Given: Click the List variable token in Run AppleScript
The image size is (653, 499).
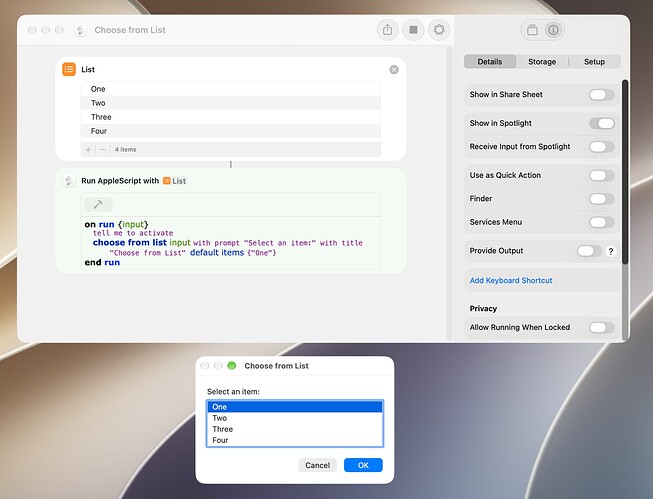Looking at the screenshot, I should pyautogui.click(x=174, y=181).
